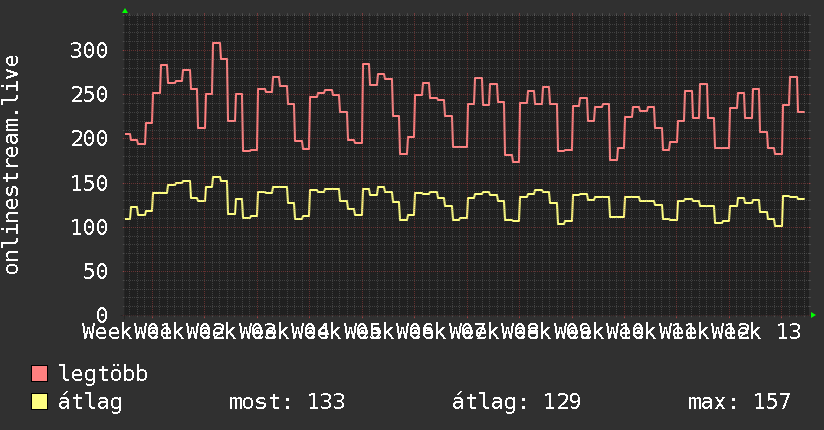Click the 0 y-axis label

click(102, 315)
